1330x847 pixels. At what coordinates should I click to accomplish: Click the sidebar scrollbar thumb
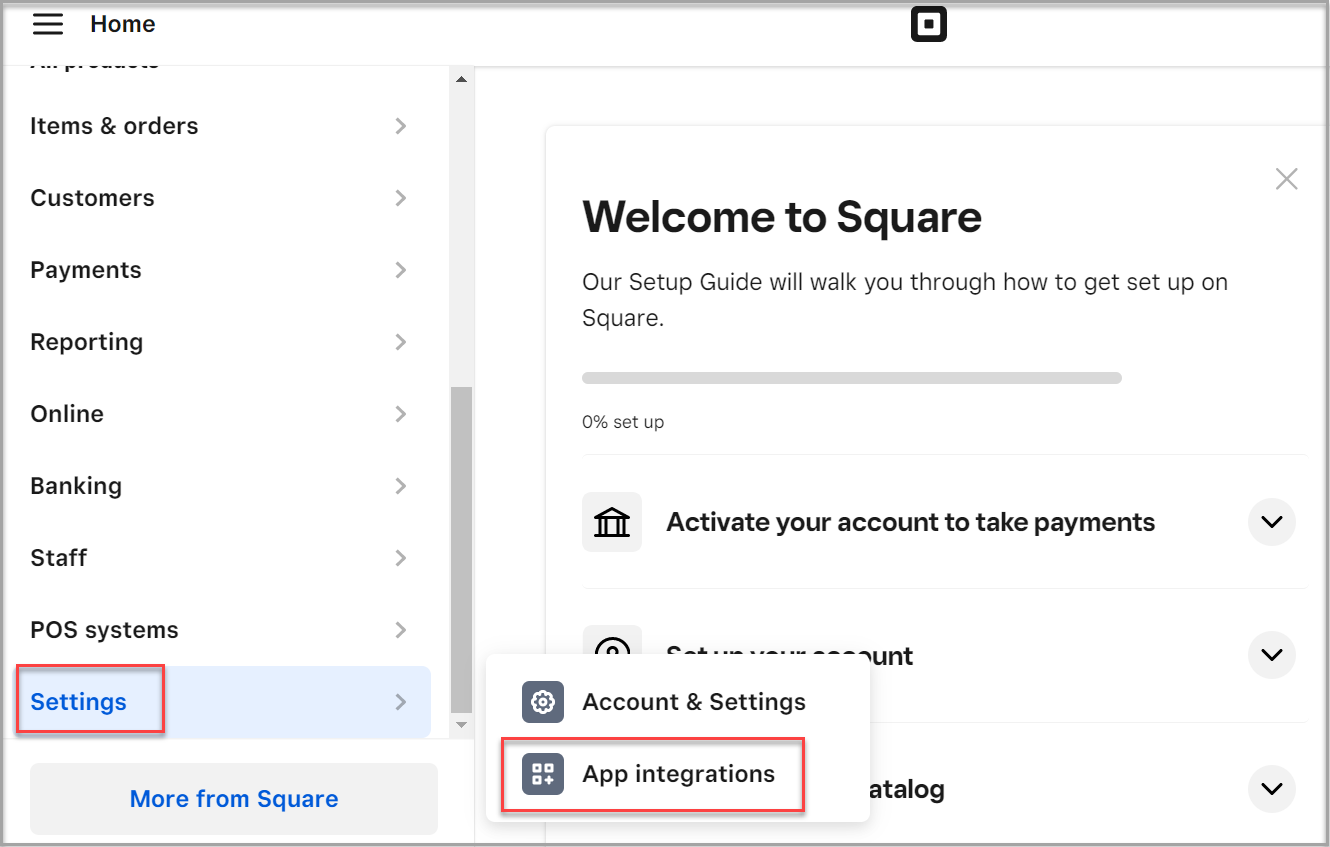point(461,549)
